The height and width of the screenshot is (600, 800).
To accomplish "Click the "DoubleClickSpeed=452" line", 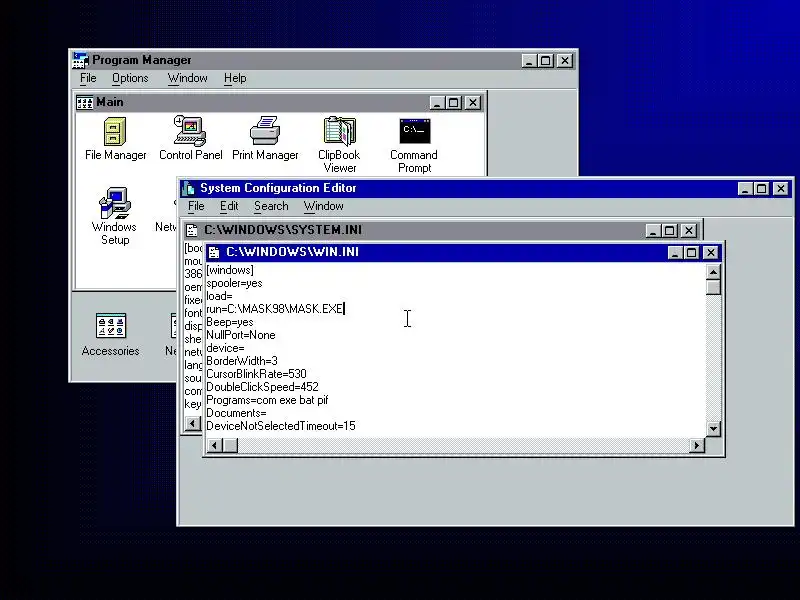I will pos(262,387).
